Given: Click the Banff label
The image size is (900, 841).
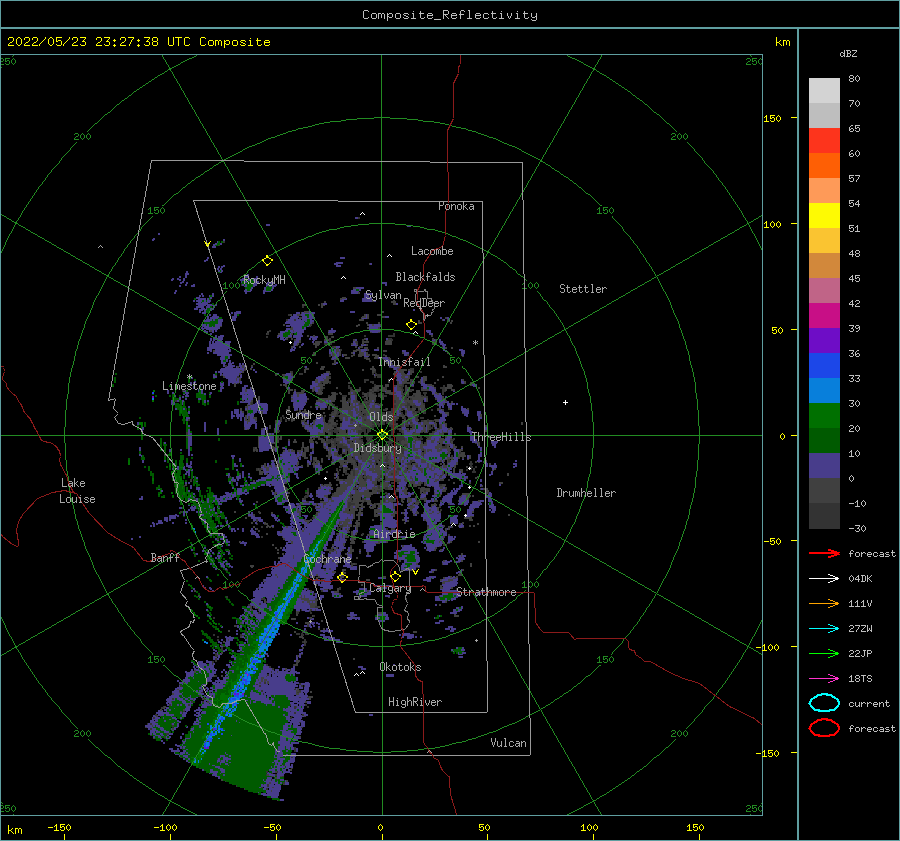Looking at the screenshot, I should click(165, 557).
